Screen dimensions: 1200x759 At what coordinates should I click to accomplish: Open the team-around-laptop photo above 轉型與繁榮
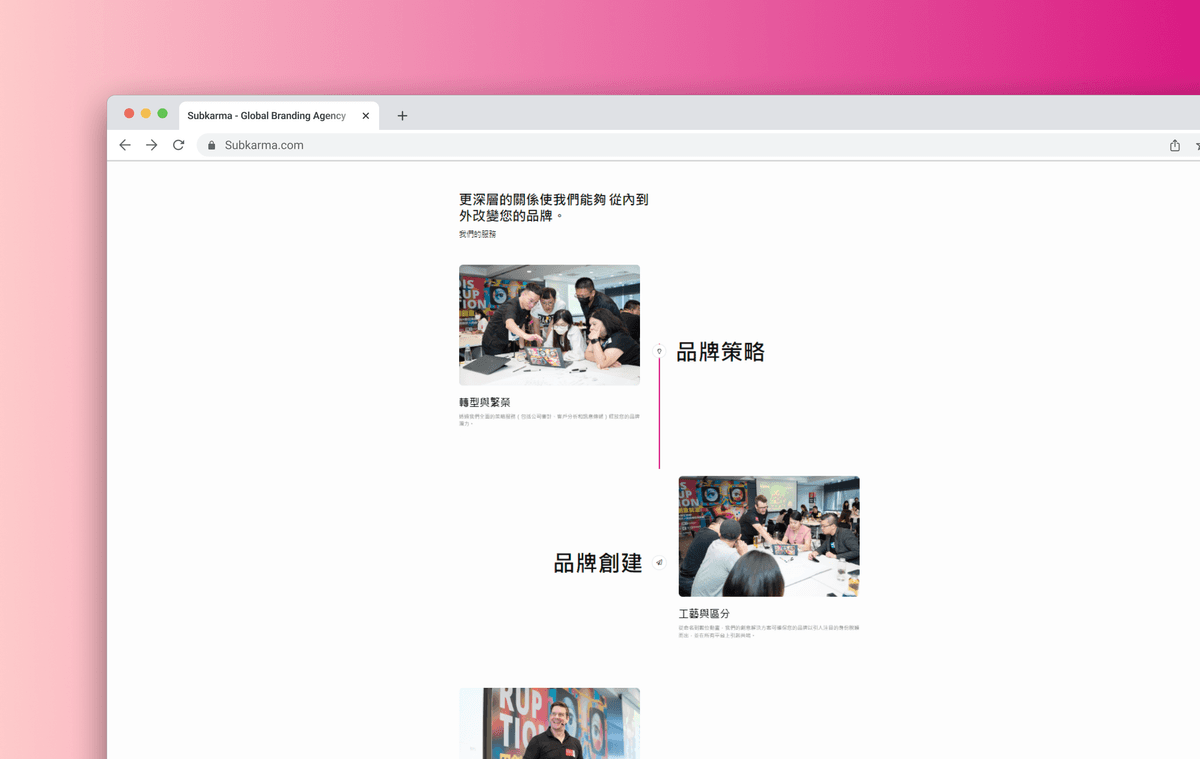(549, 325)
